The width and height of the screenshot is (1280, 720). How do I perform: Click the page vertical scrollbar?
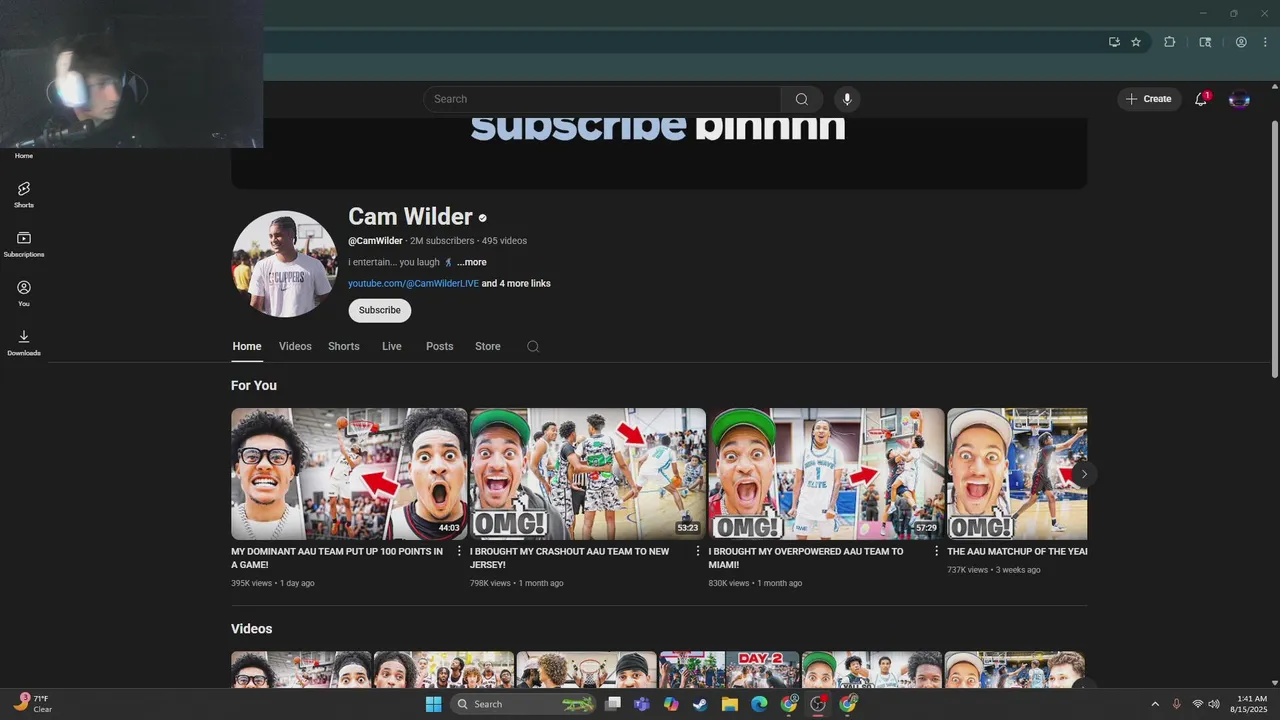point(1274,250)
